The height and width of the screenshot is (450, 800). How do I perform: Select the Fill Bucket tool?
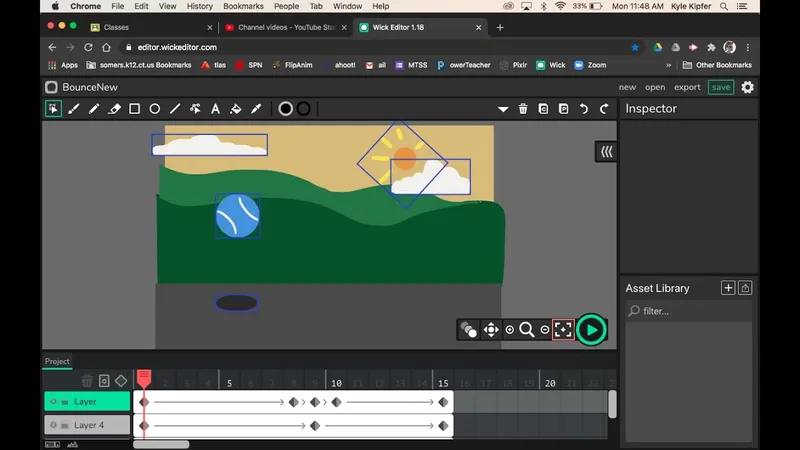(236, 109)
